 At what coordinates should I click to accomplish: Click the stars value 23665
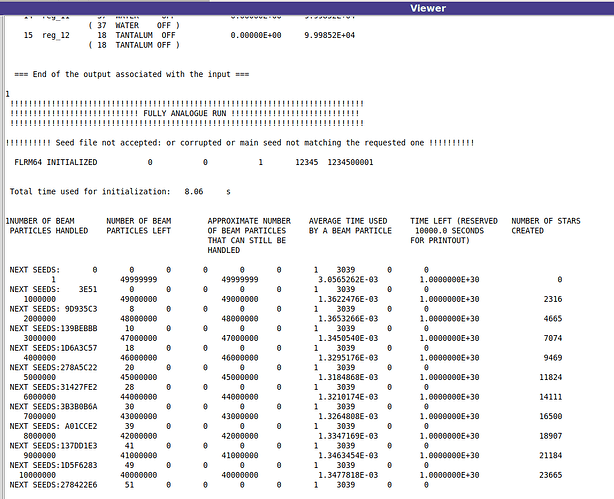pos(551,475)
